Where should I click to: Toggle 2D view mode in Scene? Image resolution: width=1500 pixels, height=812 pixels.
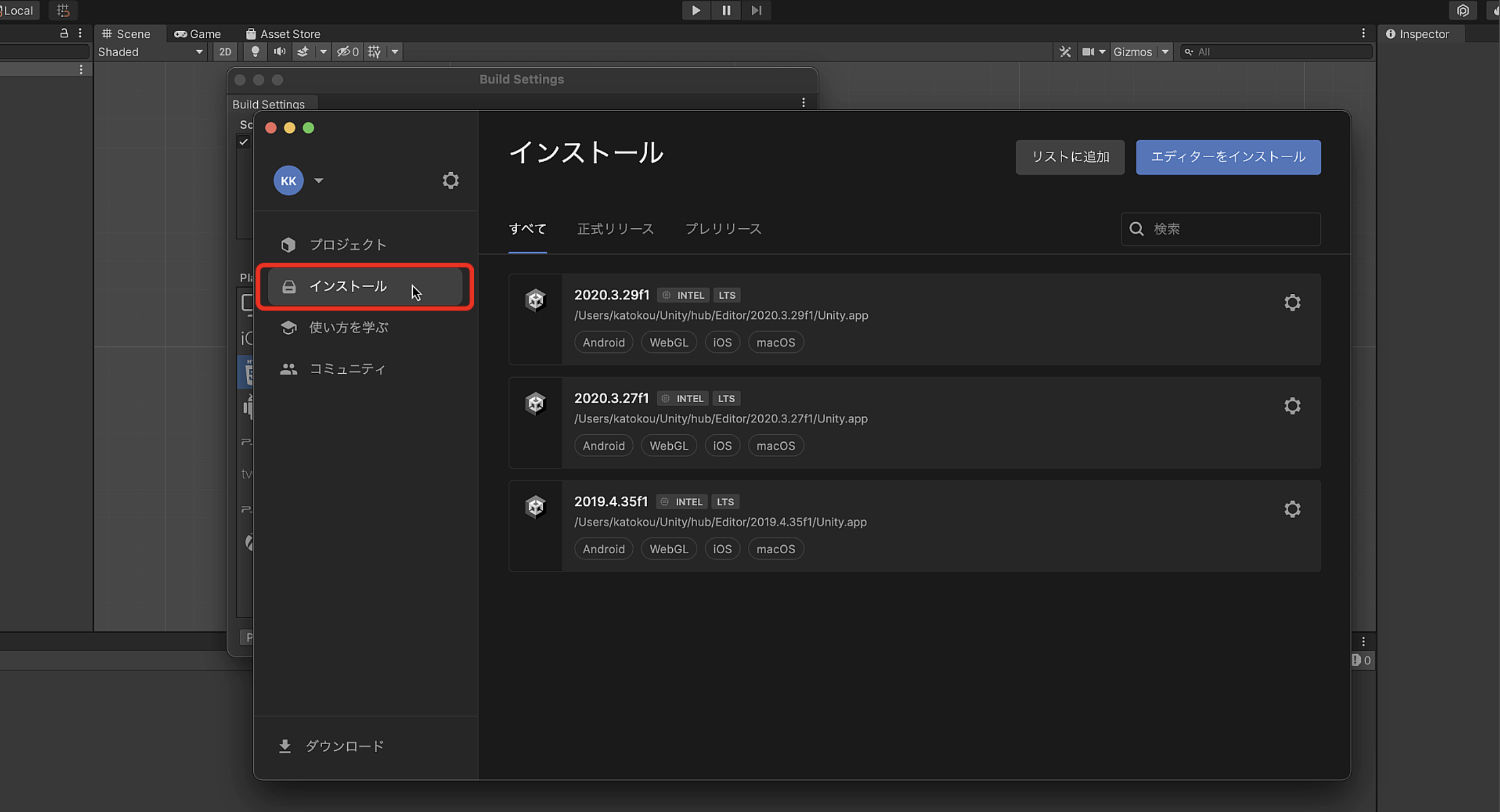click(x=225, y=52)
